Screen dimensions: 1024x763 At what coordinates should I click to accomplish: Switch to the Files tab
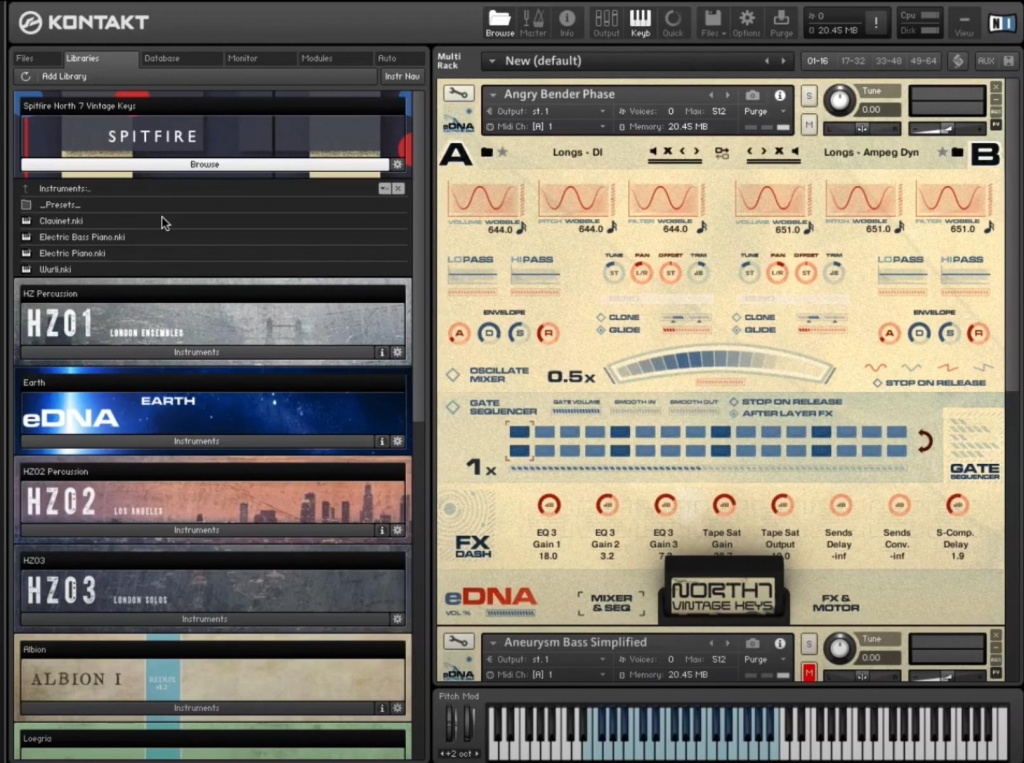pos(25,58)
